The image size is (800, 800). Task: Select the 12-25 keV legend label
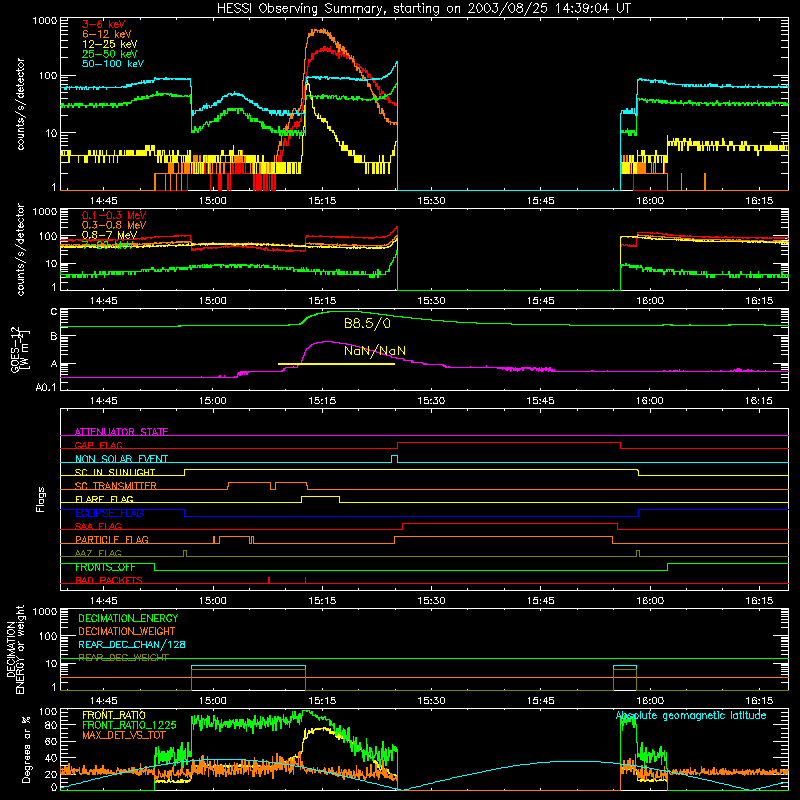tap(109, 44)
